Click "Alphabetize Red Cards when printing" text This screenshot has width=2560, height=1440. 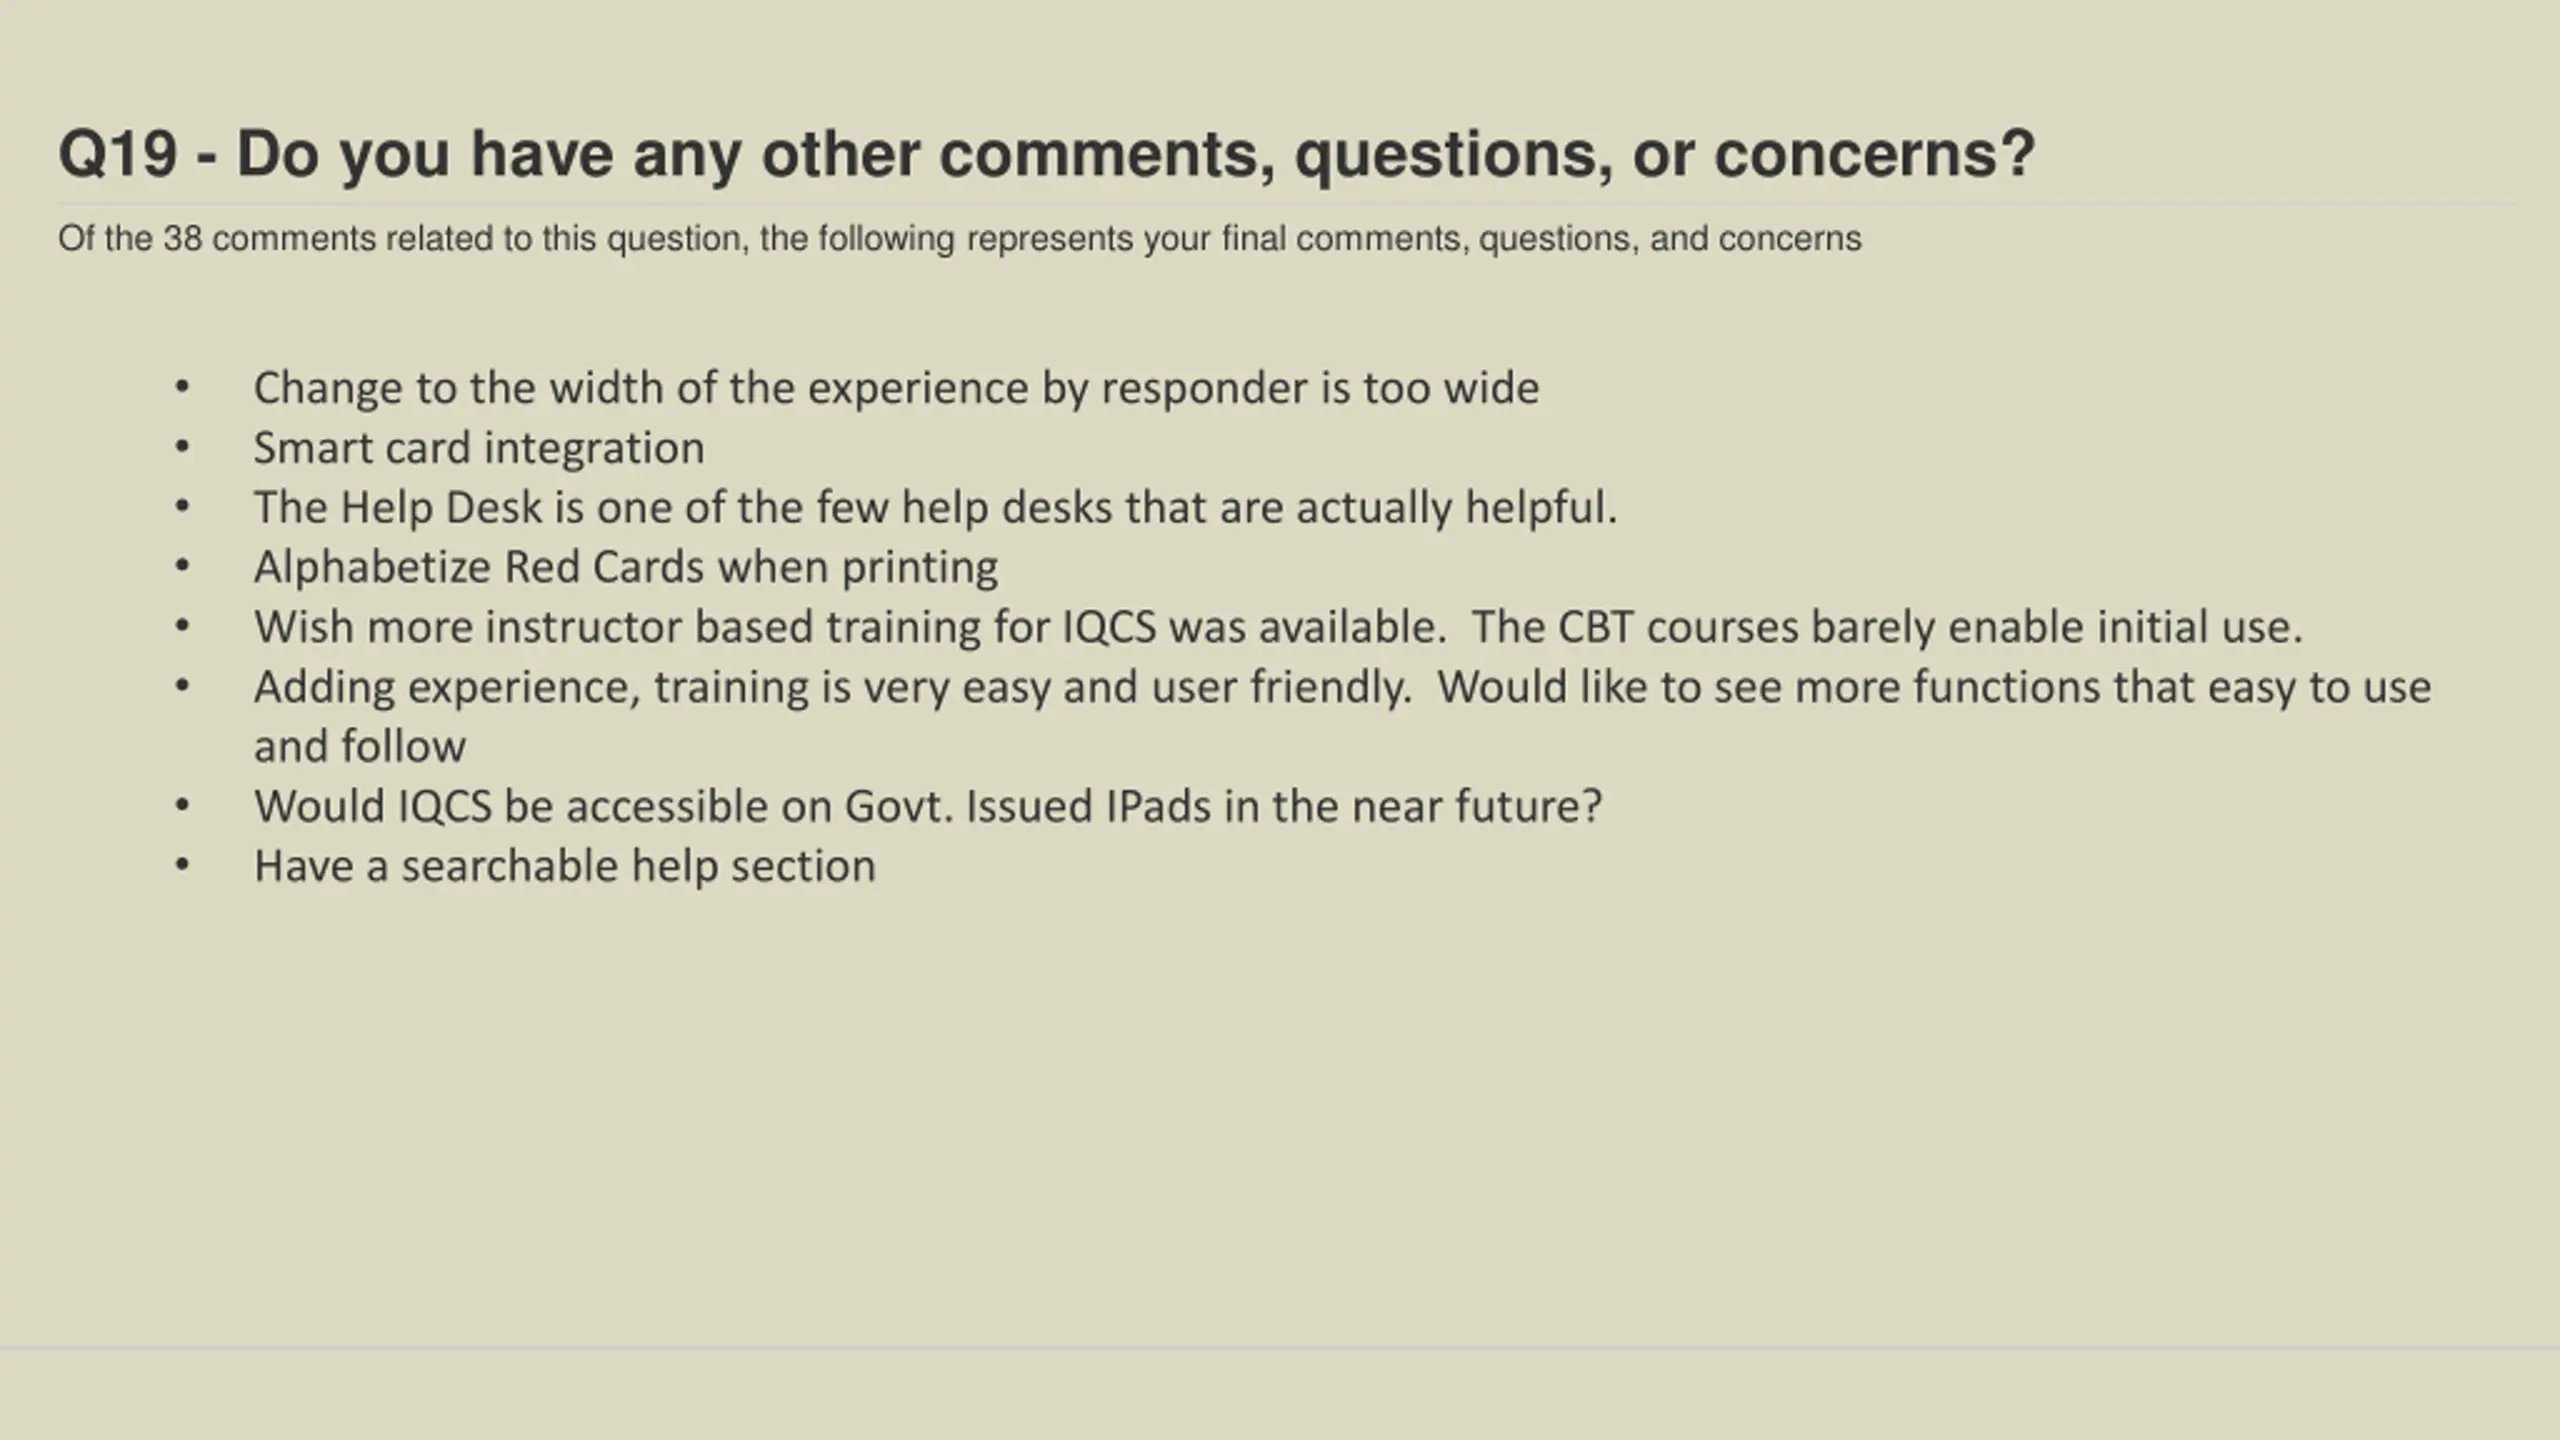(626, 568)
